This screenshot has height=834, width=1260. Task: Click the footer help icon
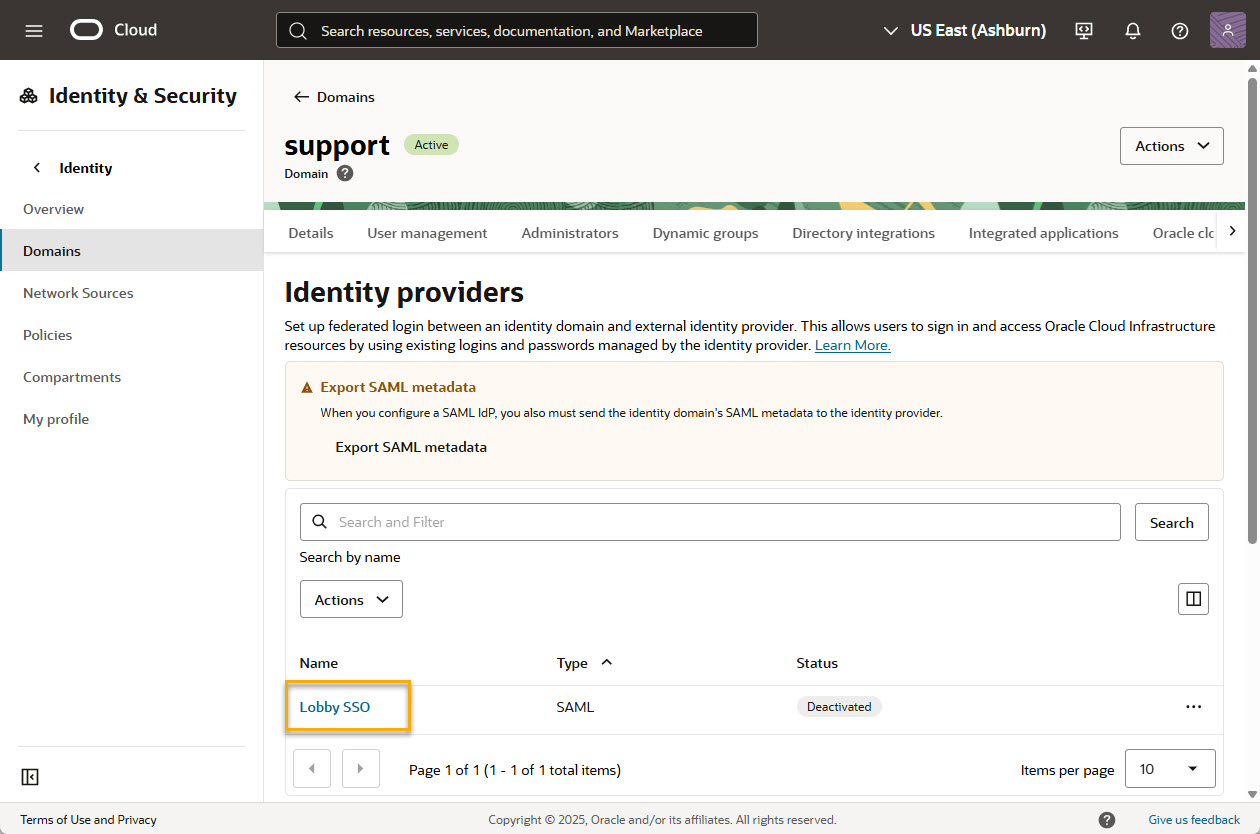pyautogui.click(x=1107, y=820)
